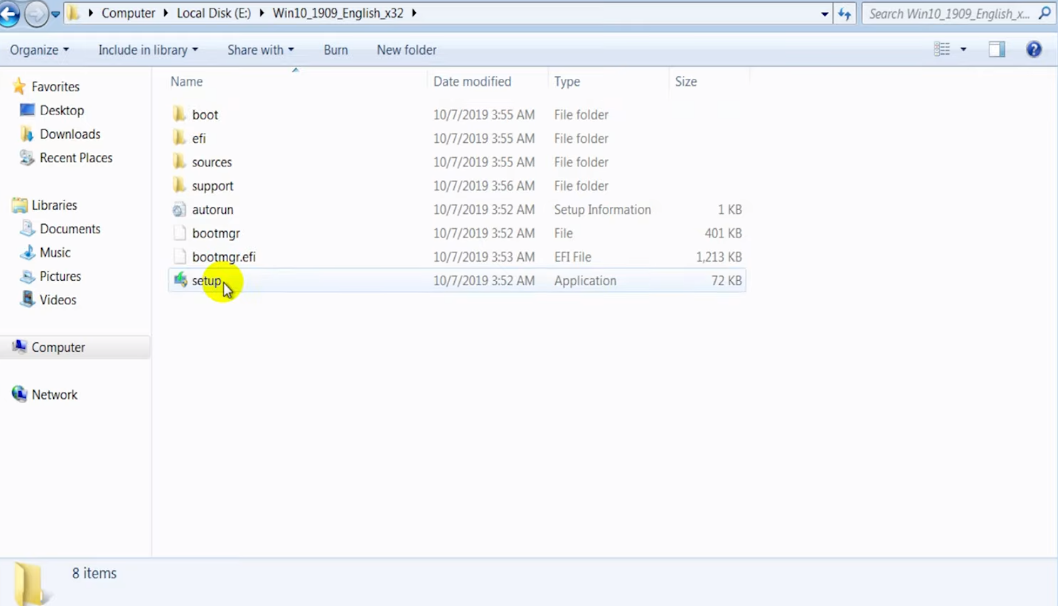This screenshot has width=1058, height=606.
Task: Toggle the preview pane icon
Action: click(997, 50)
